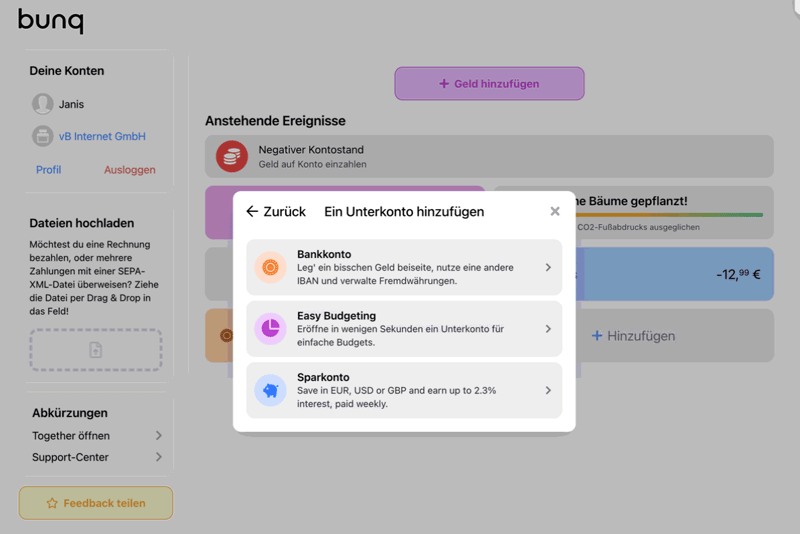Viewport: 800px width, 534px height.
Task: Expand Easy Budgeting chevron arrow
Action: tap(548, 329)
